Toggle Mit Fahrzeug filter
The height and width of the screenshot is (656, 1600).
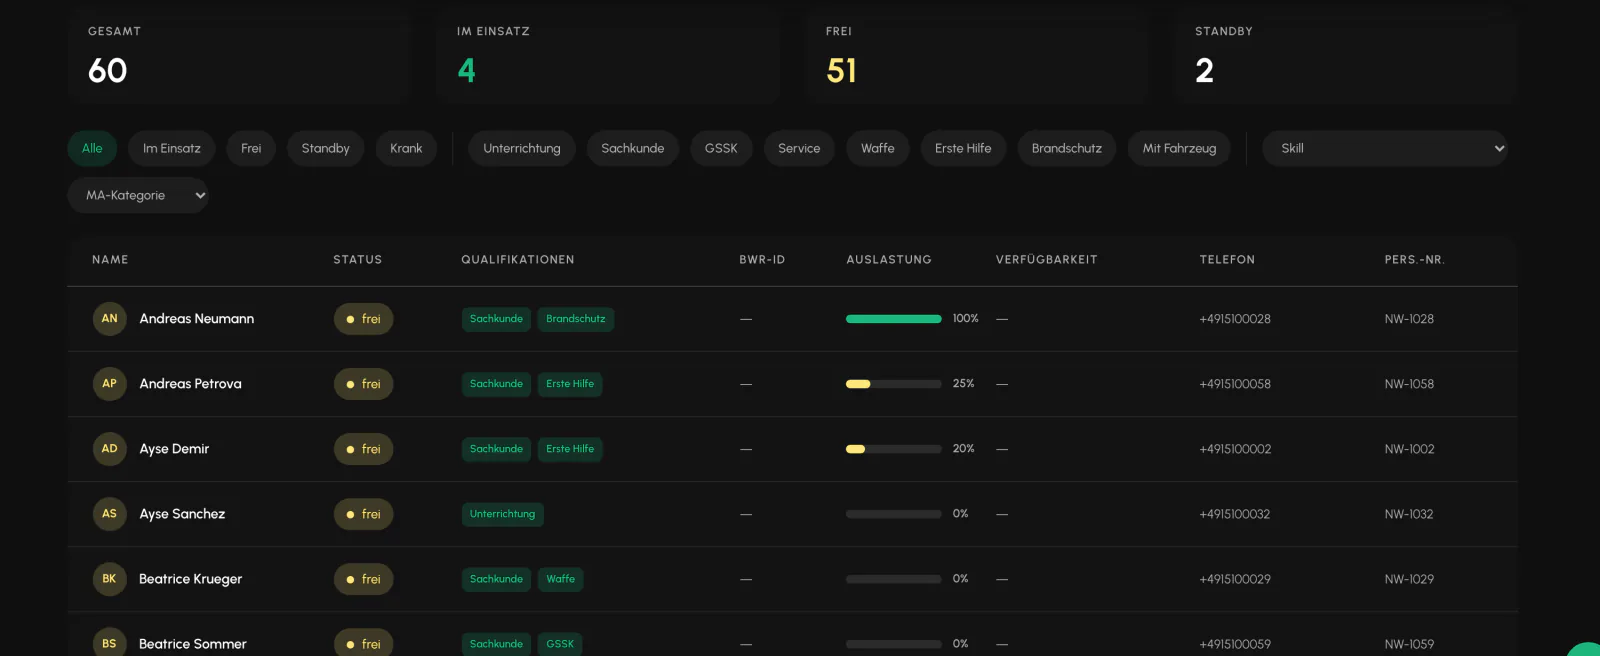point(1180,148)
